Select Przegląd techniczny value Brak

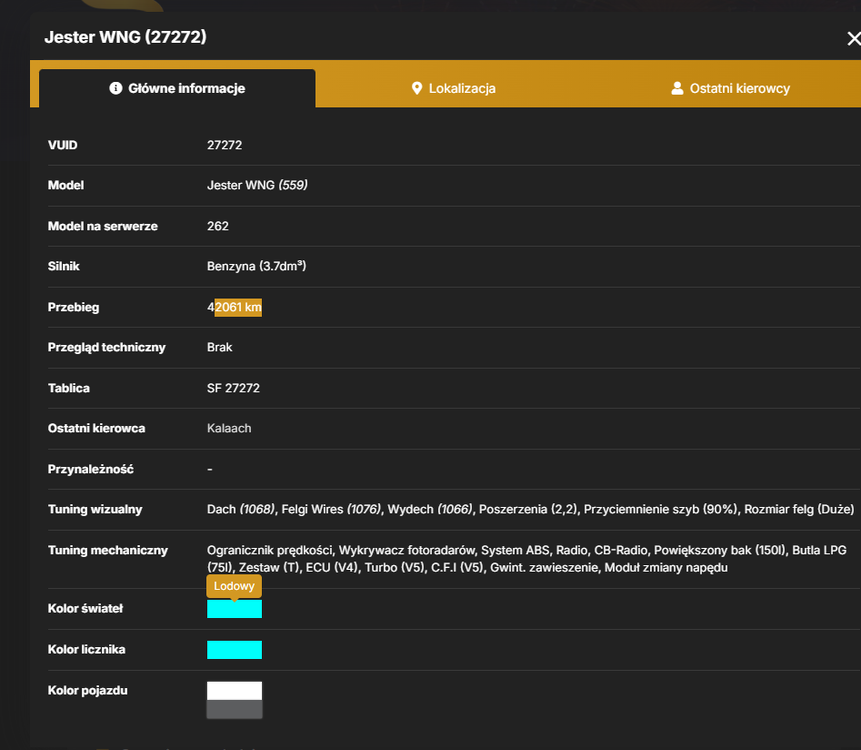tap(220, 348)
